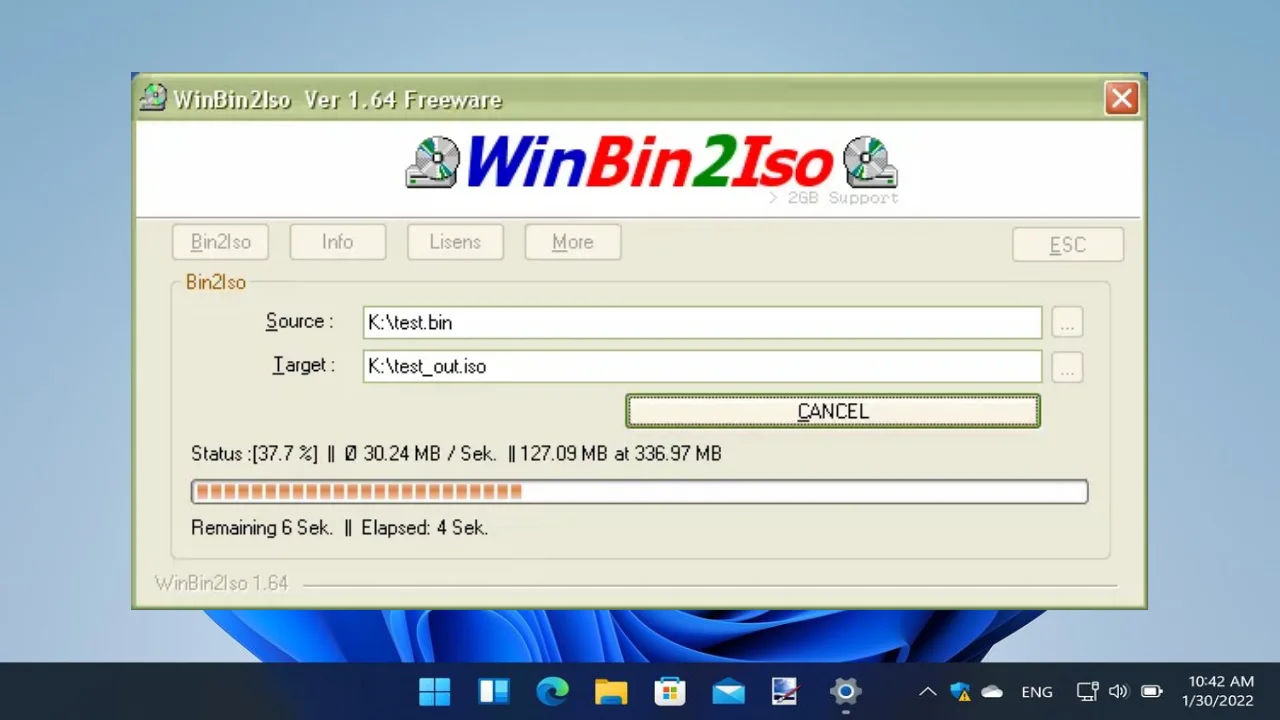The image size is (1280, 720).
Task: Click the browse button beside Target
Action: [1067, 368]
